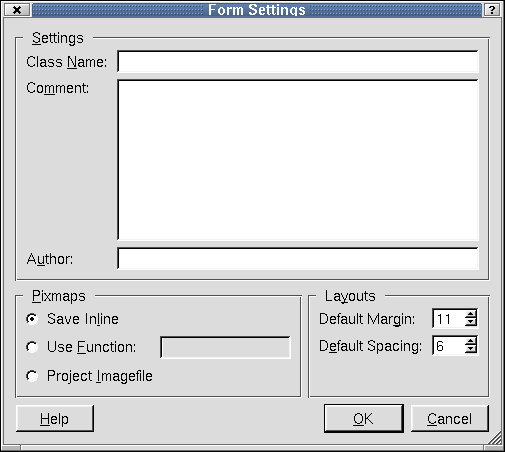Select the Use Function radio button

tap(32, 347)
